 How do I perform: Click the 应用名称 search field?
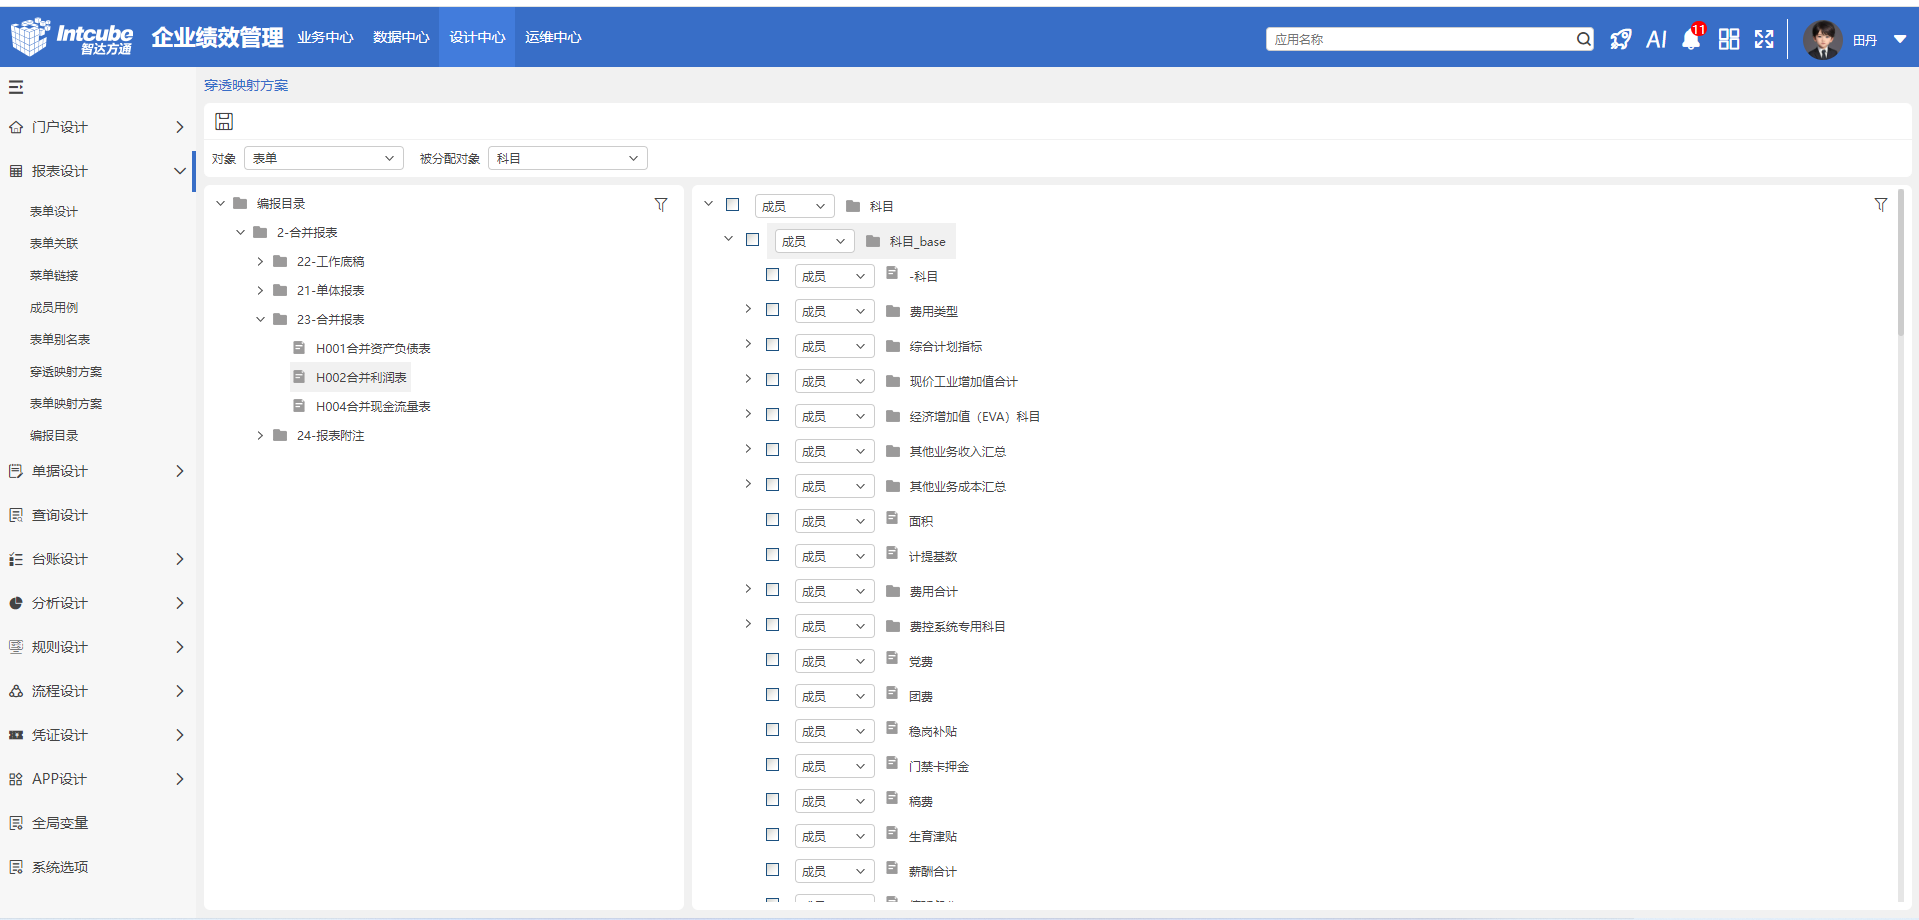pyautogui.click(x=1420, y=39)
